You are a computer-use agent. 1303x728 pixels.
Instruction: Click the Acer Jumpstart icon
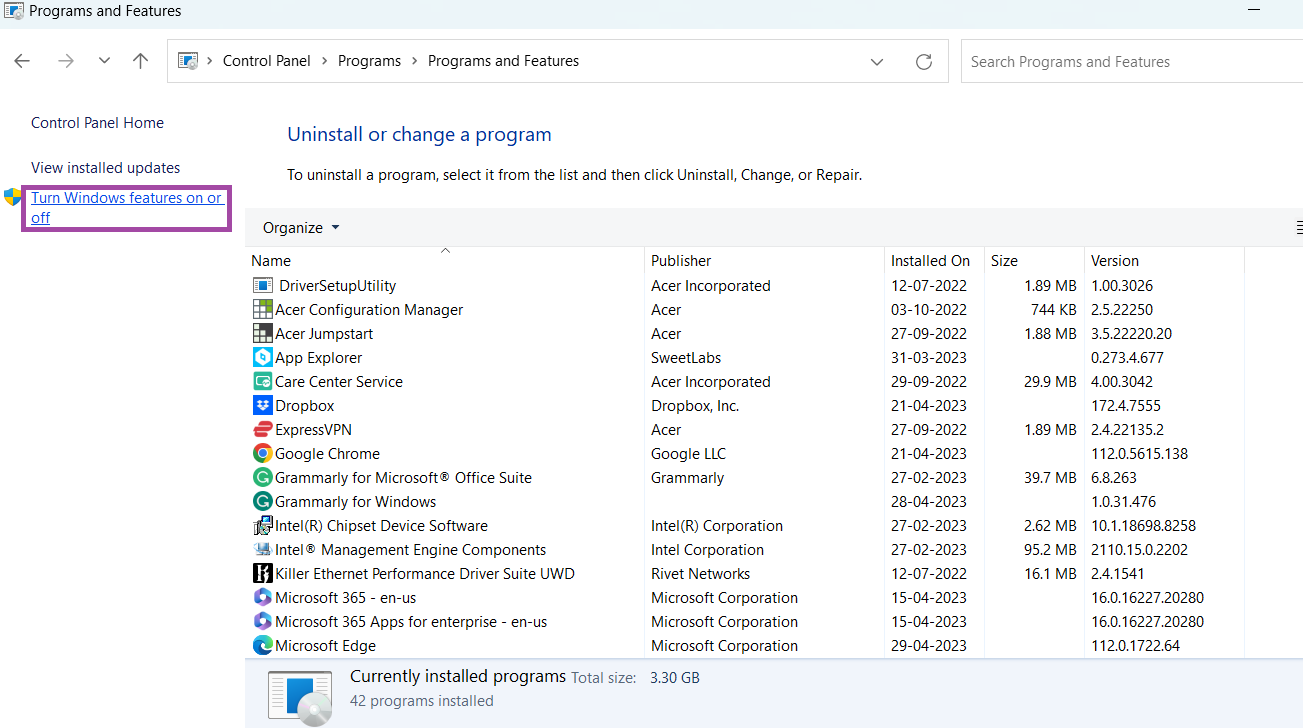tap(262, 334)
